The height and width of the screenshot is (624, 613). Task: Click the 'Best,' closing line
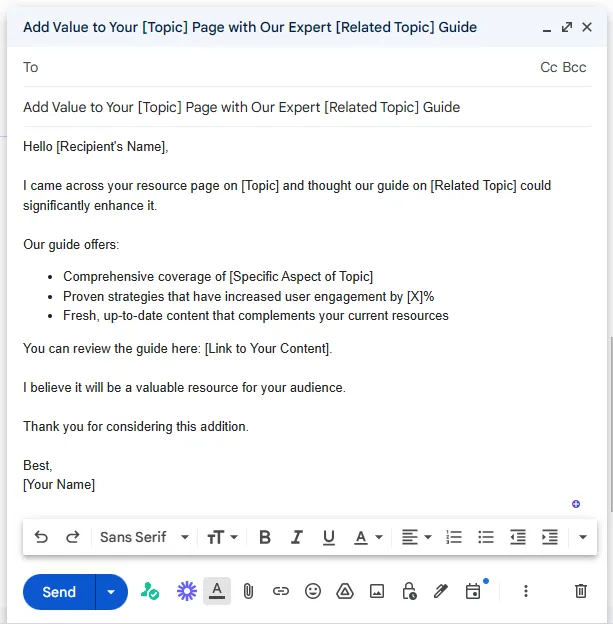[37, 465]
